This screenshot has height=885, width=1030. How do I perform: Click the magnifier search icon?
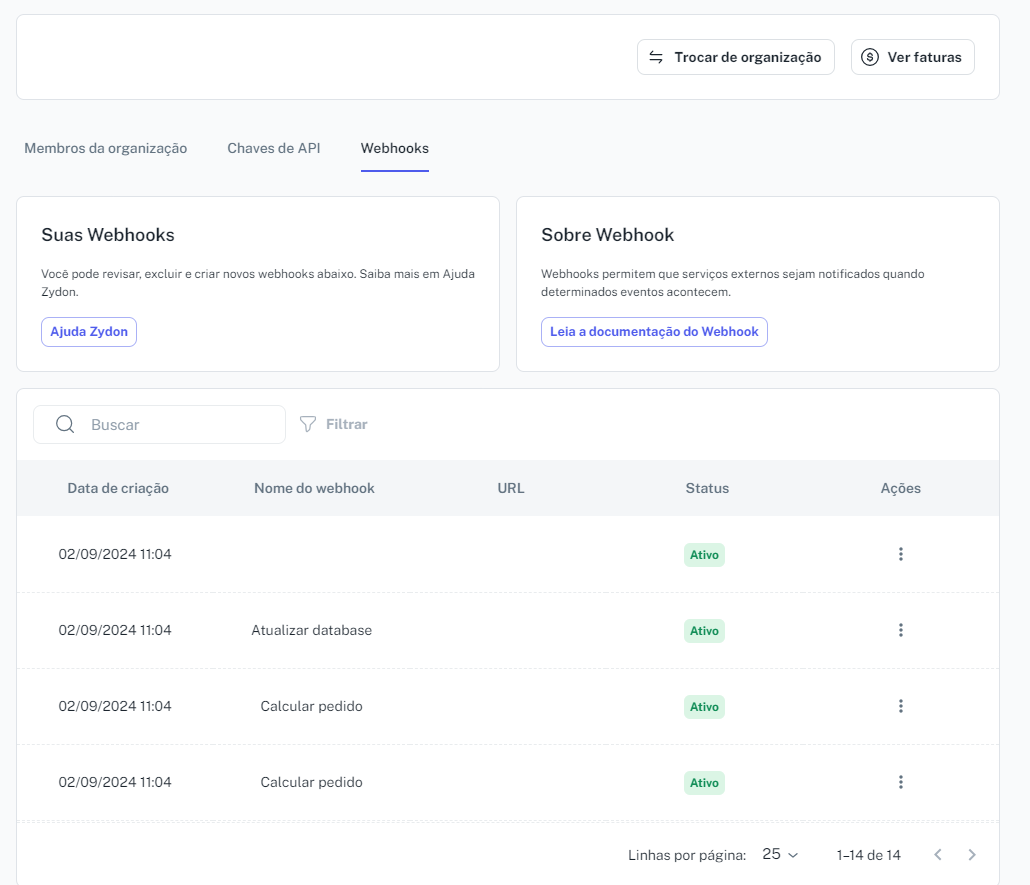pos(65,424)
